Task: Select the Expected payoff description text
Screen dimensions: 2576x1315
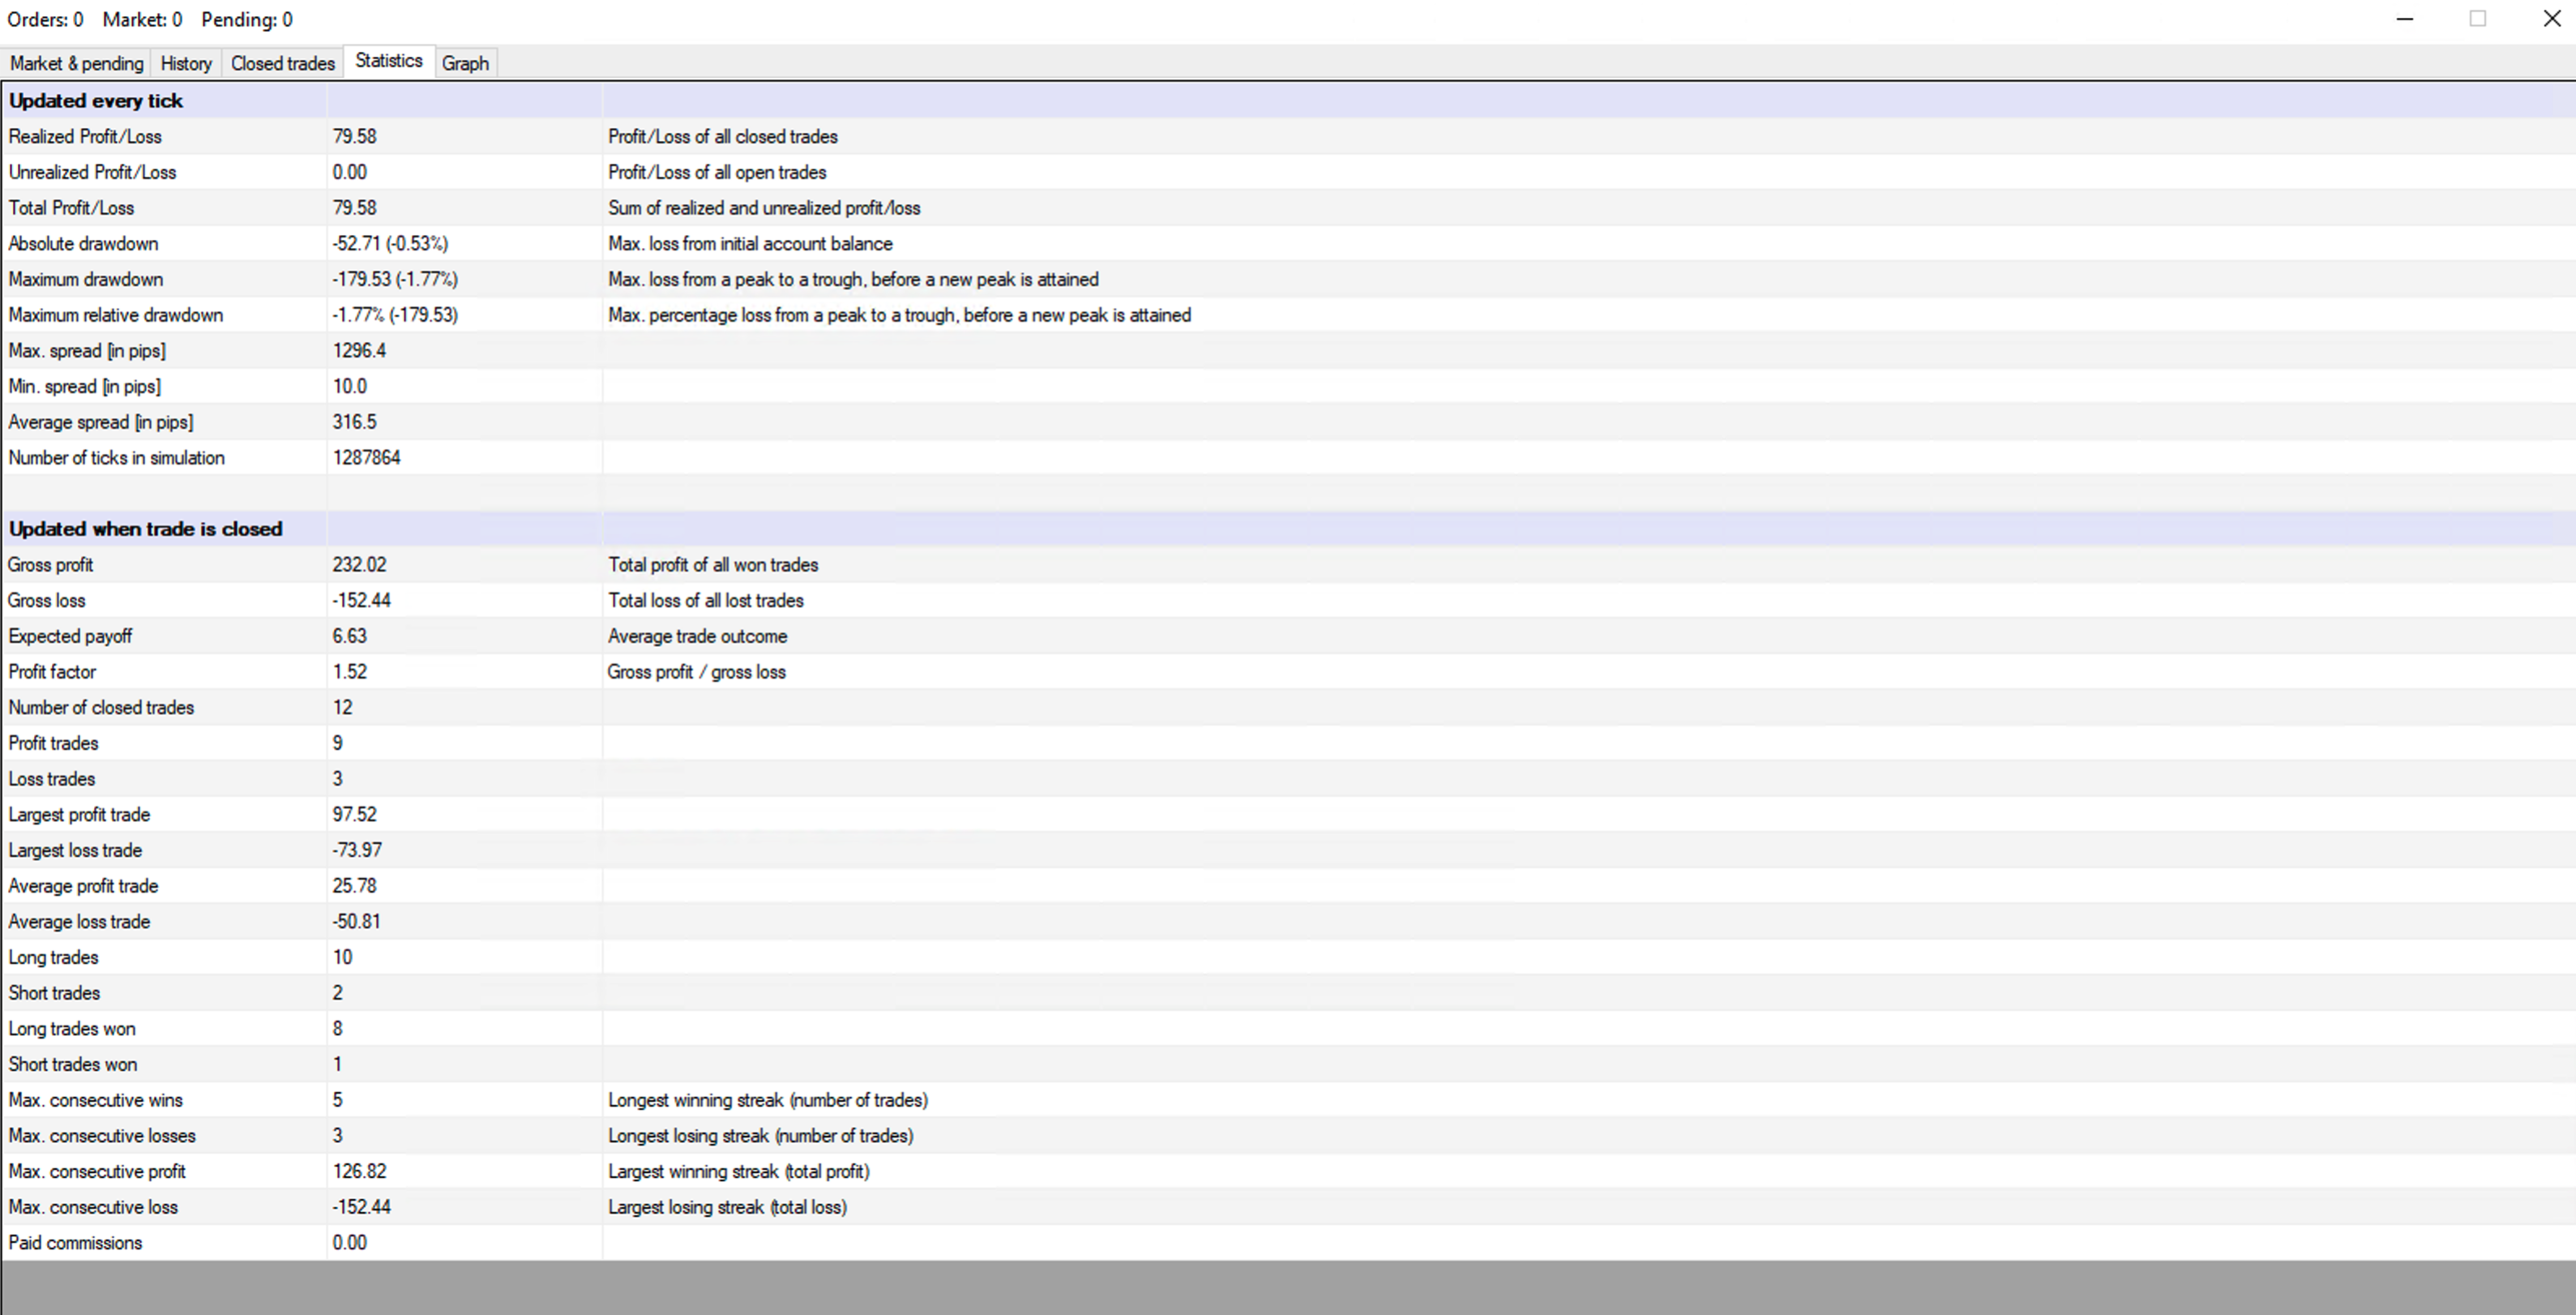Action: pos(697,636)
